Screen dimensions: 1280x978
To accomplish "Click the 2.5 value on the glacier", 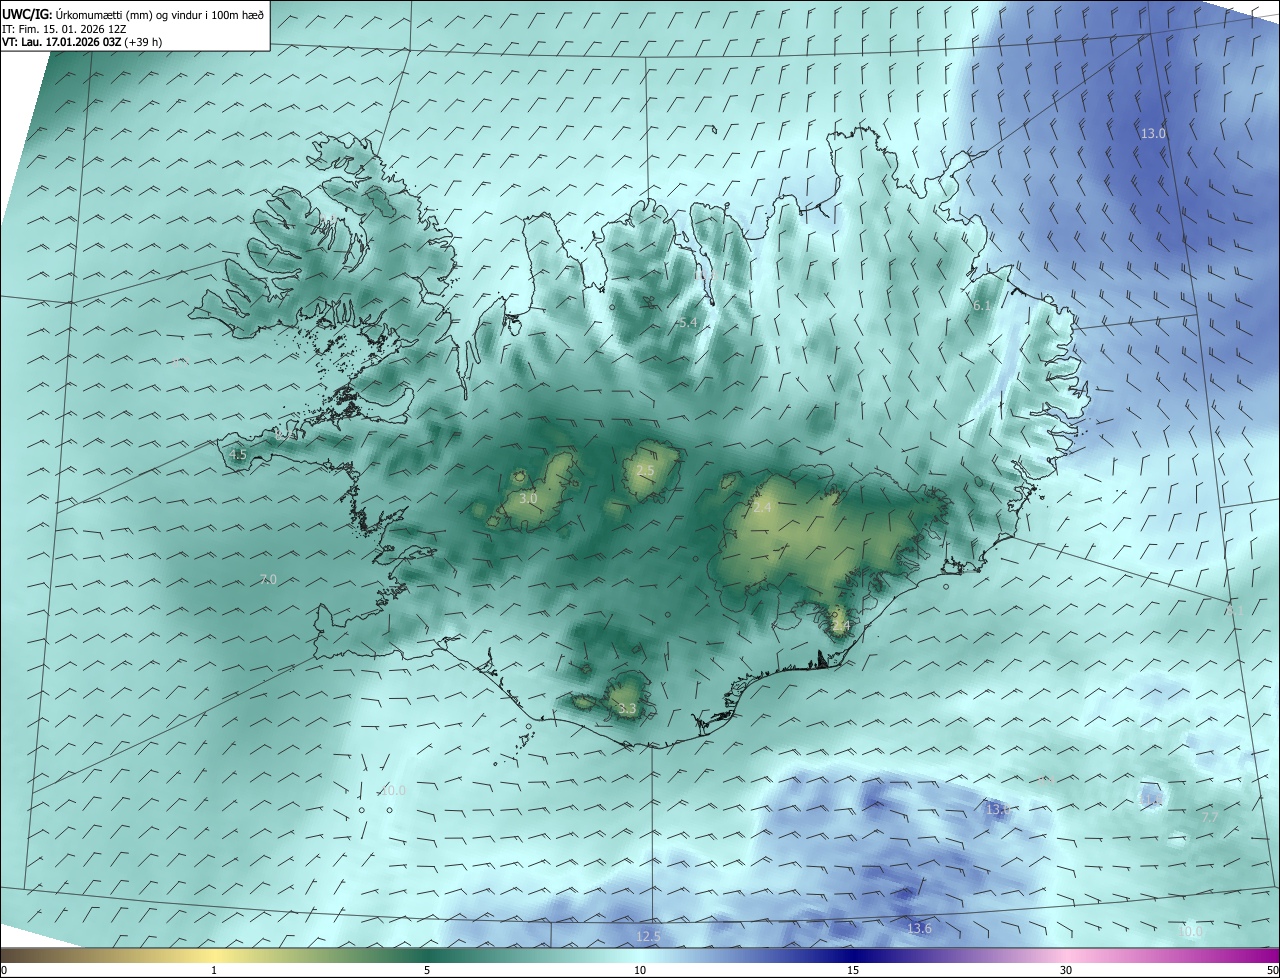I will tap(645, 471).
